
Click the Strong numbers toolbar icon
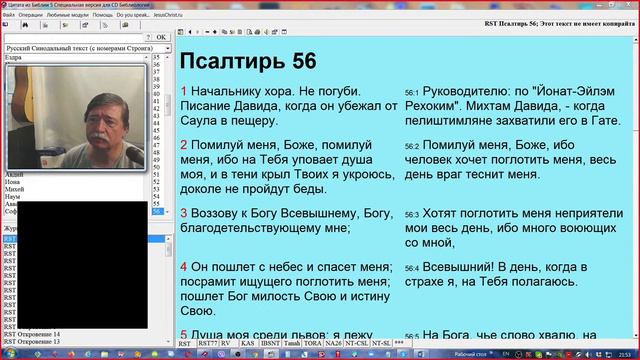click(65, 25)
